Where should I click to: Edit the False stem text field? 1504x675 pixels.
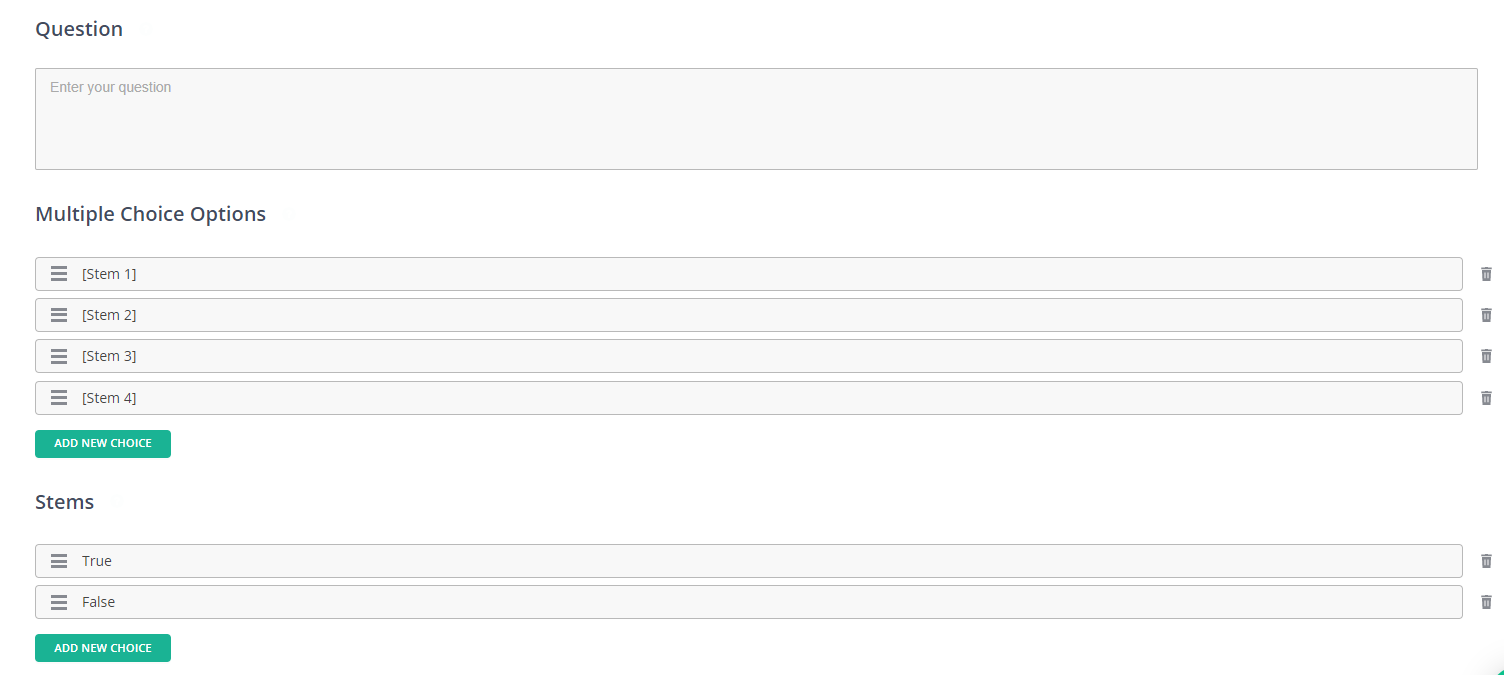pyautogui.click(x=749, y=602)
